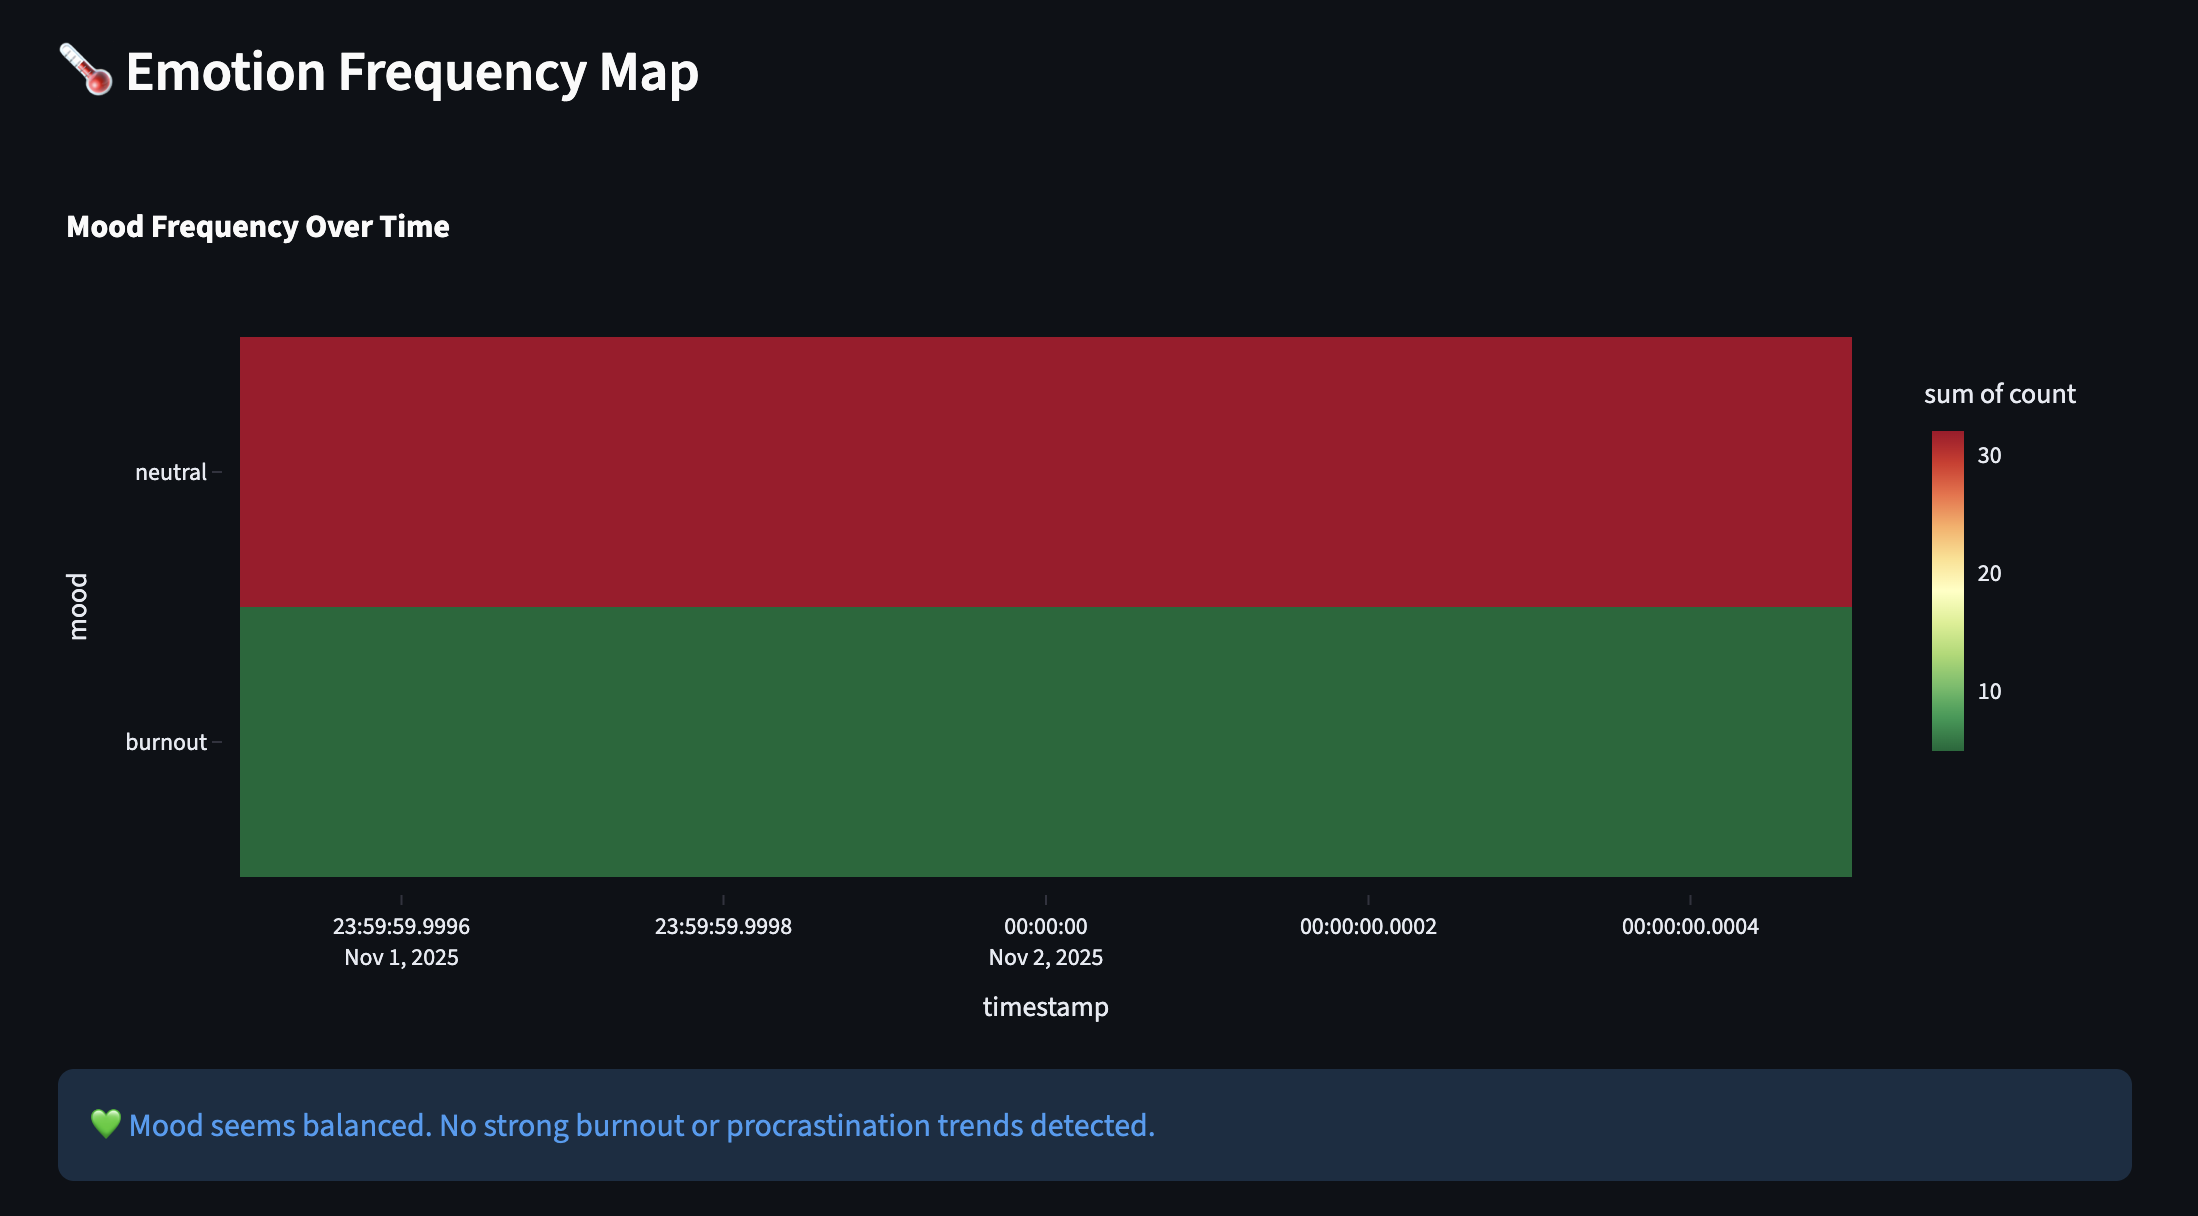Select the 'burnout' y-axis label

(166, 742)
